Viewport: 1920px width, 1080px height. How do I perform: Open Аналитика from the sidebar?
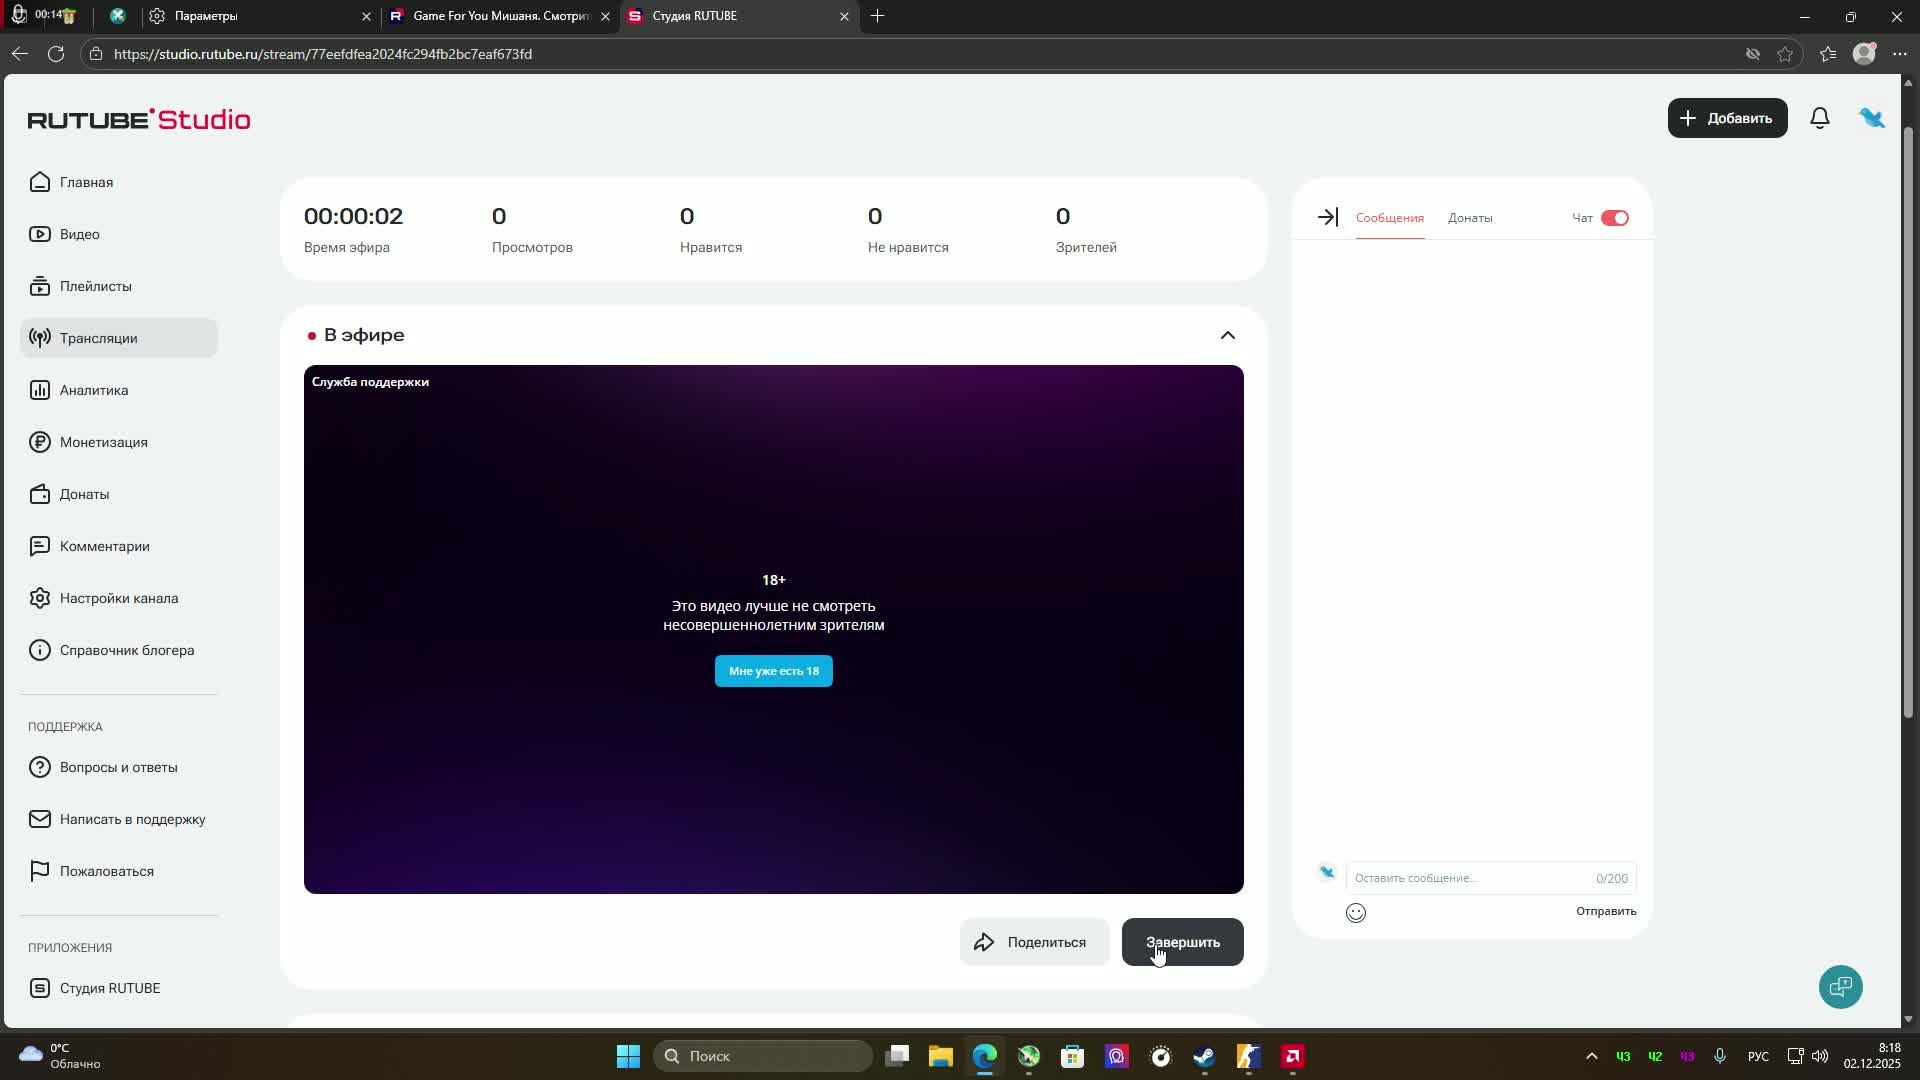coord(93,390)
